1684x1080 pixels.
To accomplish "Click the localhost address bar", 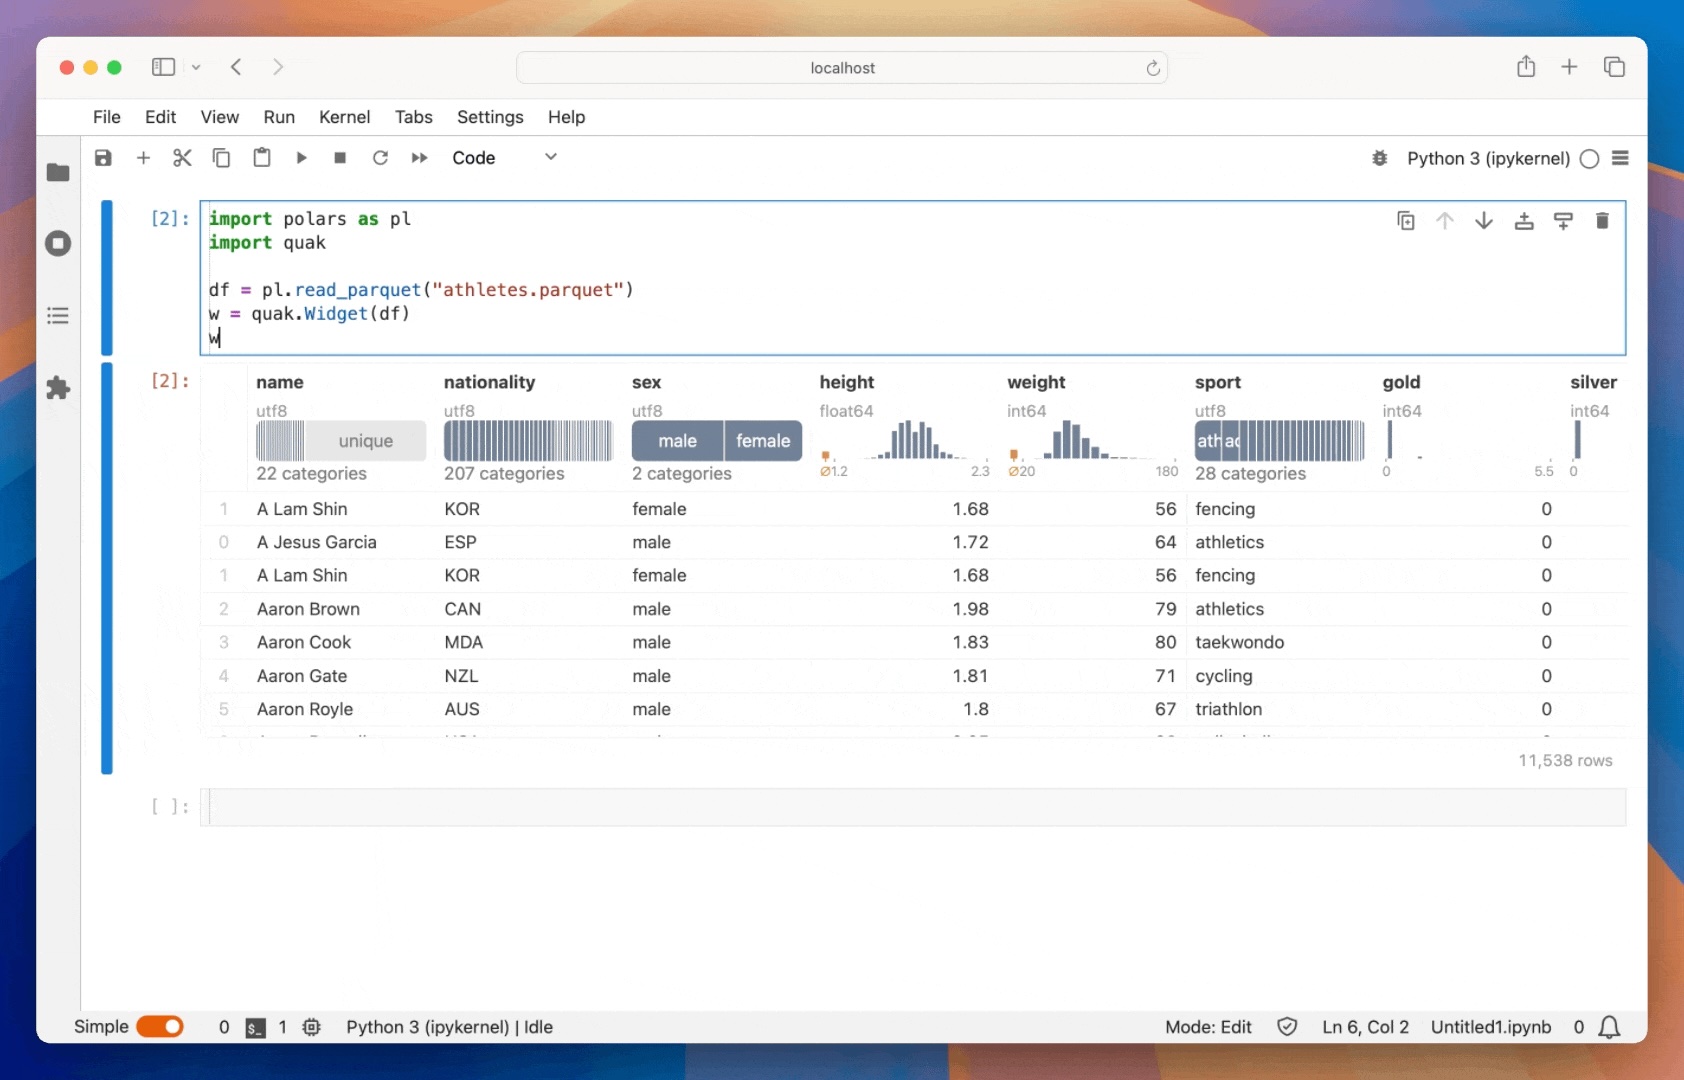I will (x=842, y=68).
